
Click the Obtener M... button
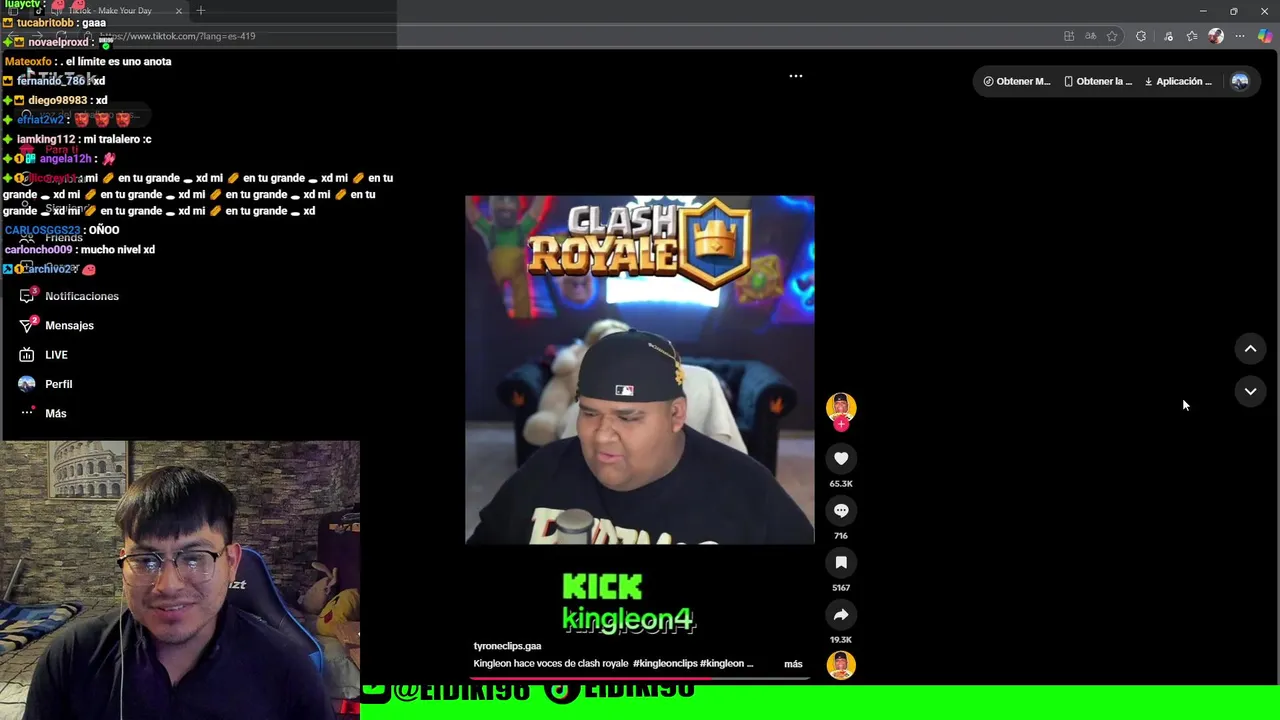[1017, 82]
